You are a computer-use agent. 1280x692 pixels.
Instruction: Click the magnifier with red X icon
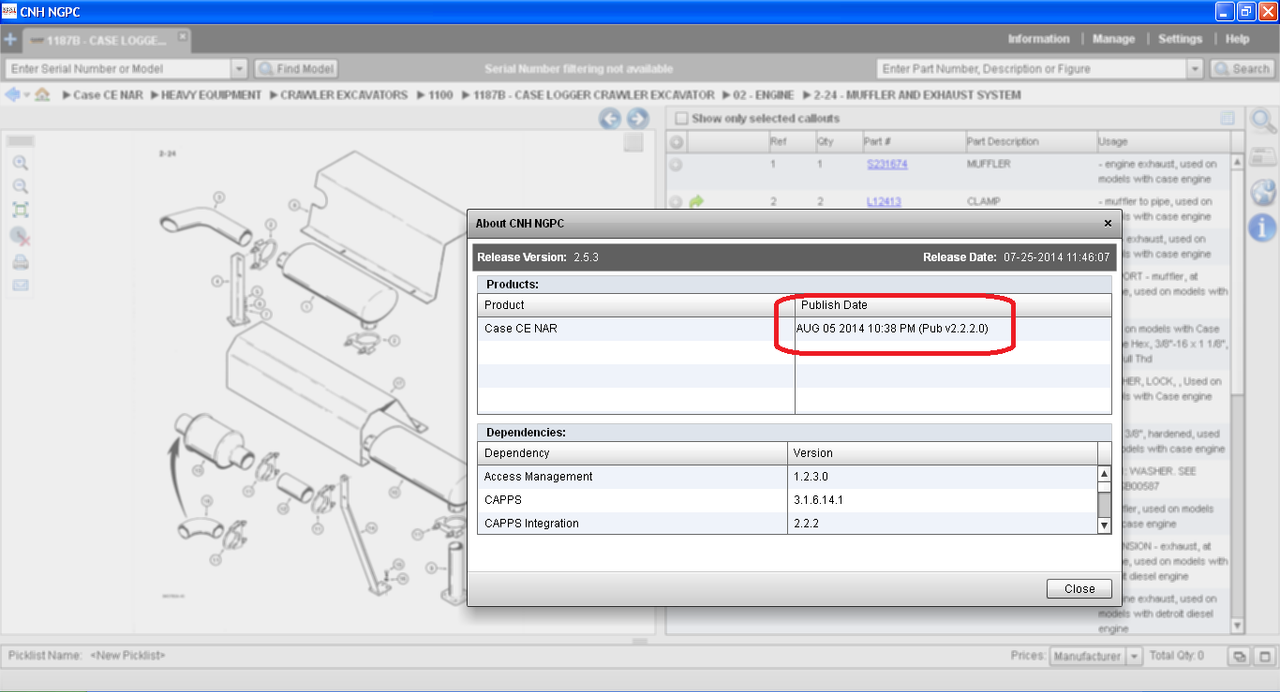pos(20,237)
